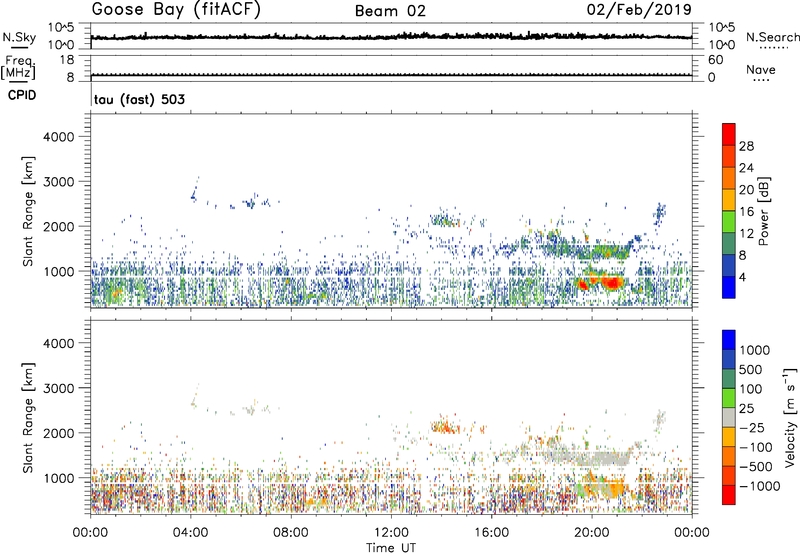
Task: Click the 'Time UT' axis label
Action: 391,548
